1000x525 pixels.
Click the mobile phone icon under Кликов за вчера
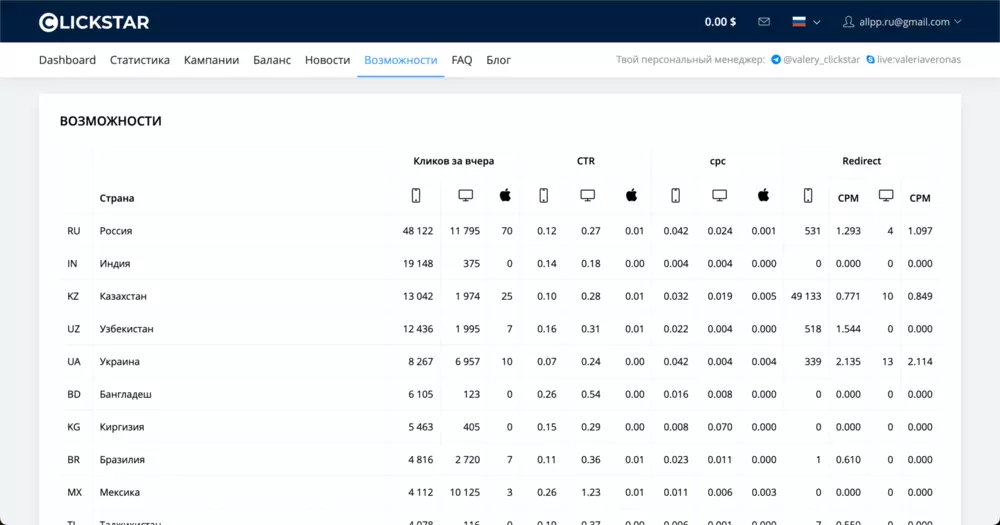[x=416, y=196]
